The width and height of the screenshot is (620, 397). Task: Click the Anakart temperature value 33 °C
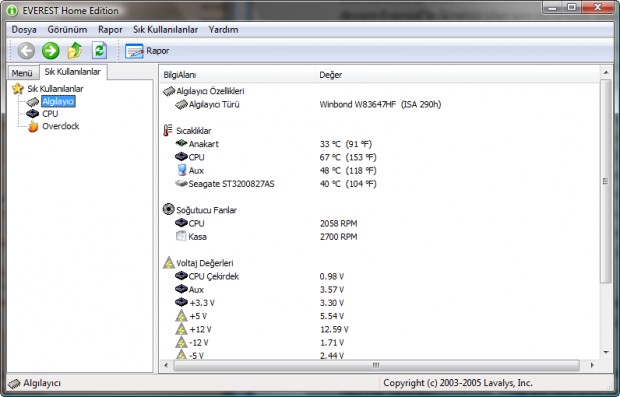point(346,144)
